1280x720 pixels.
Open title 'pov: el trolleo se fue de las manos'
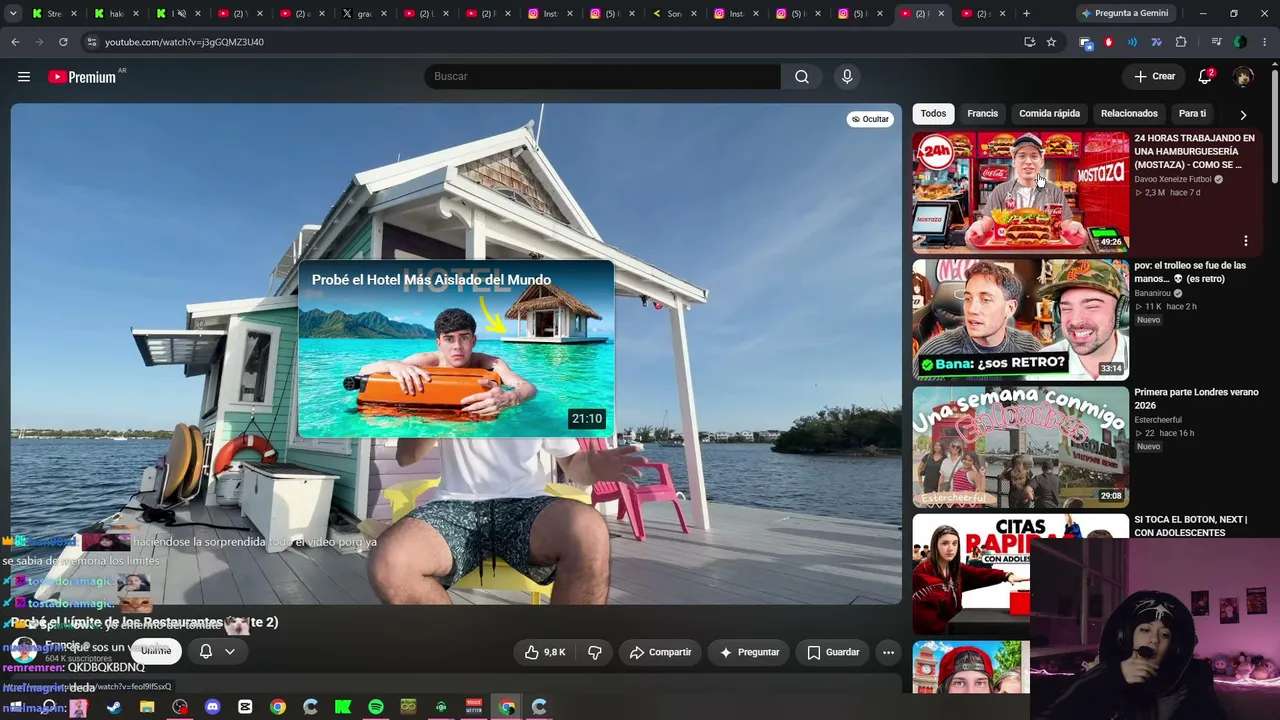[1190, 272]
